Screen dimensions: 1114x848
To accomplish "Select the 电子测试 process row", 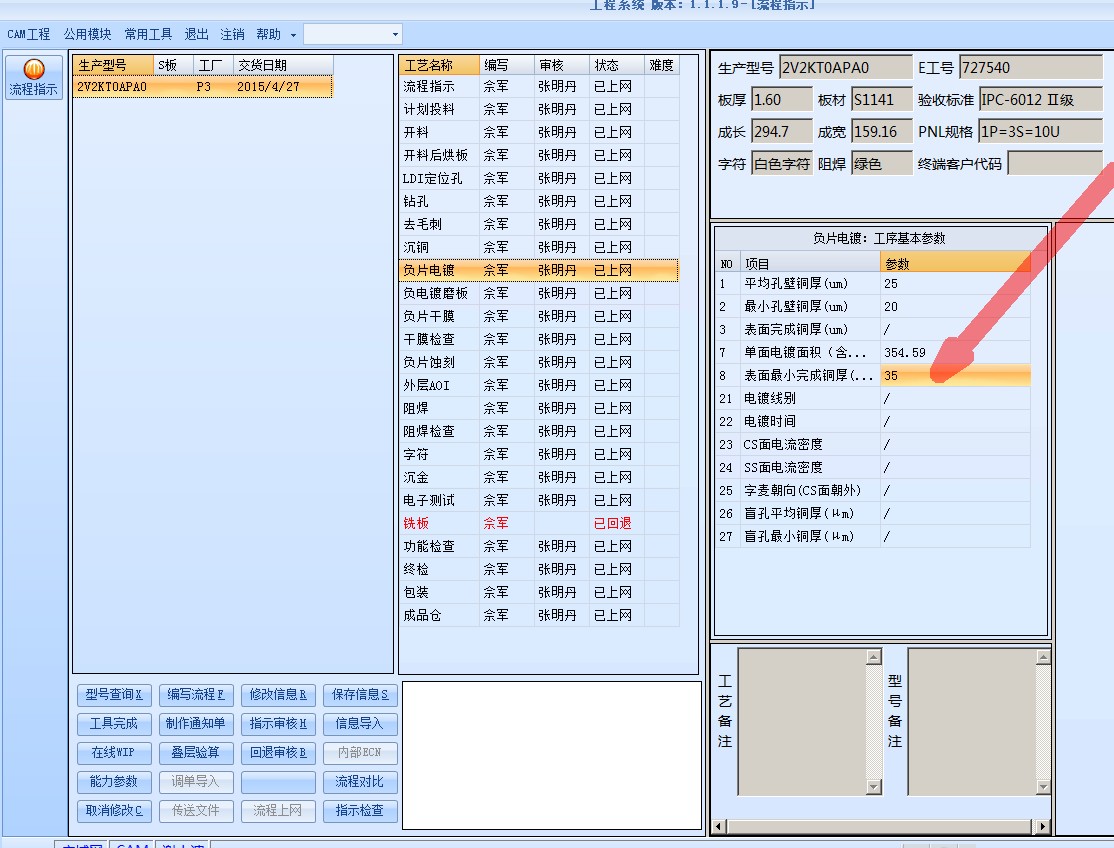I will 539,501.
